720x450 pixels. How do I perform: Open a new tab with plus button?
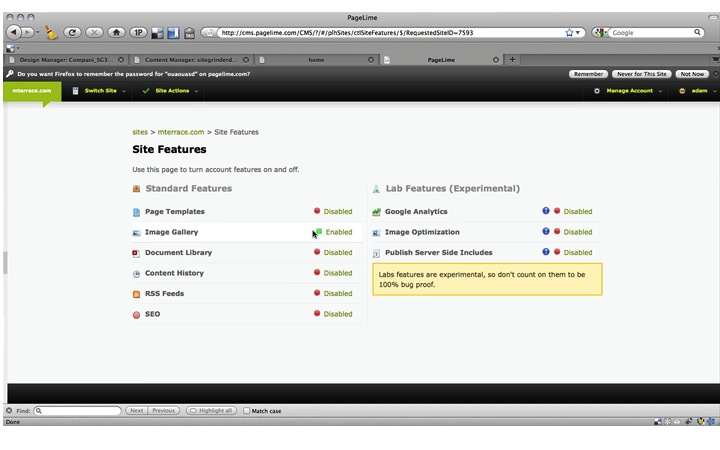coord(512,59)
